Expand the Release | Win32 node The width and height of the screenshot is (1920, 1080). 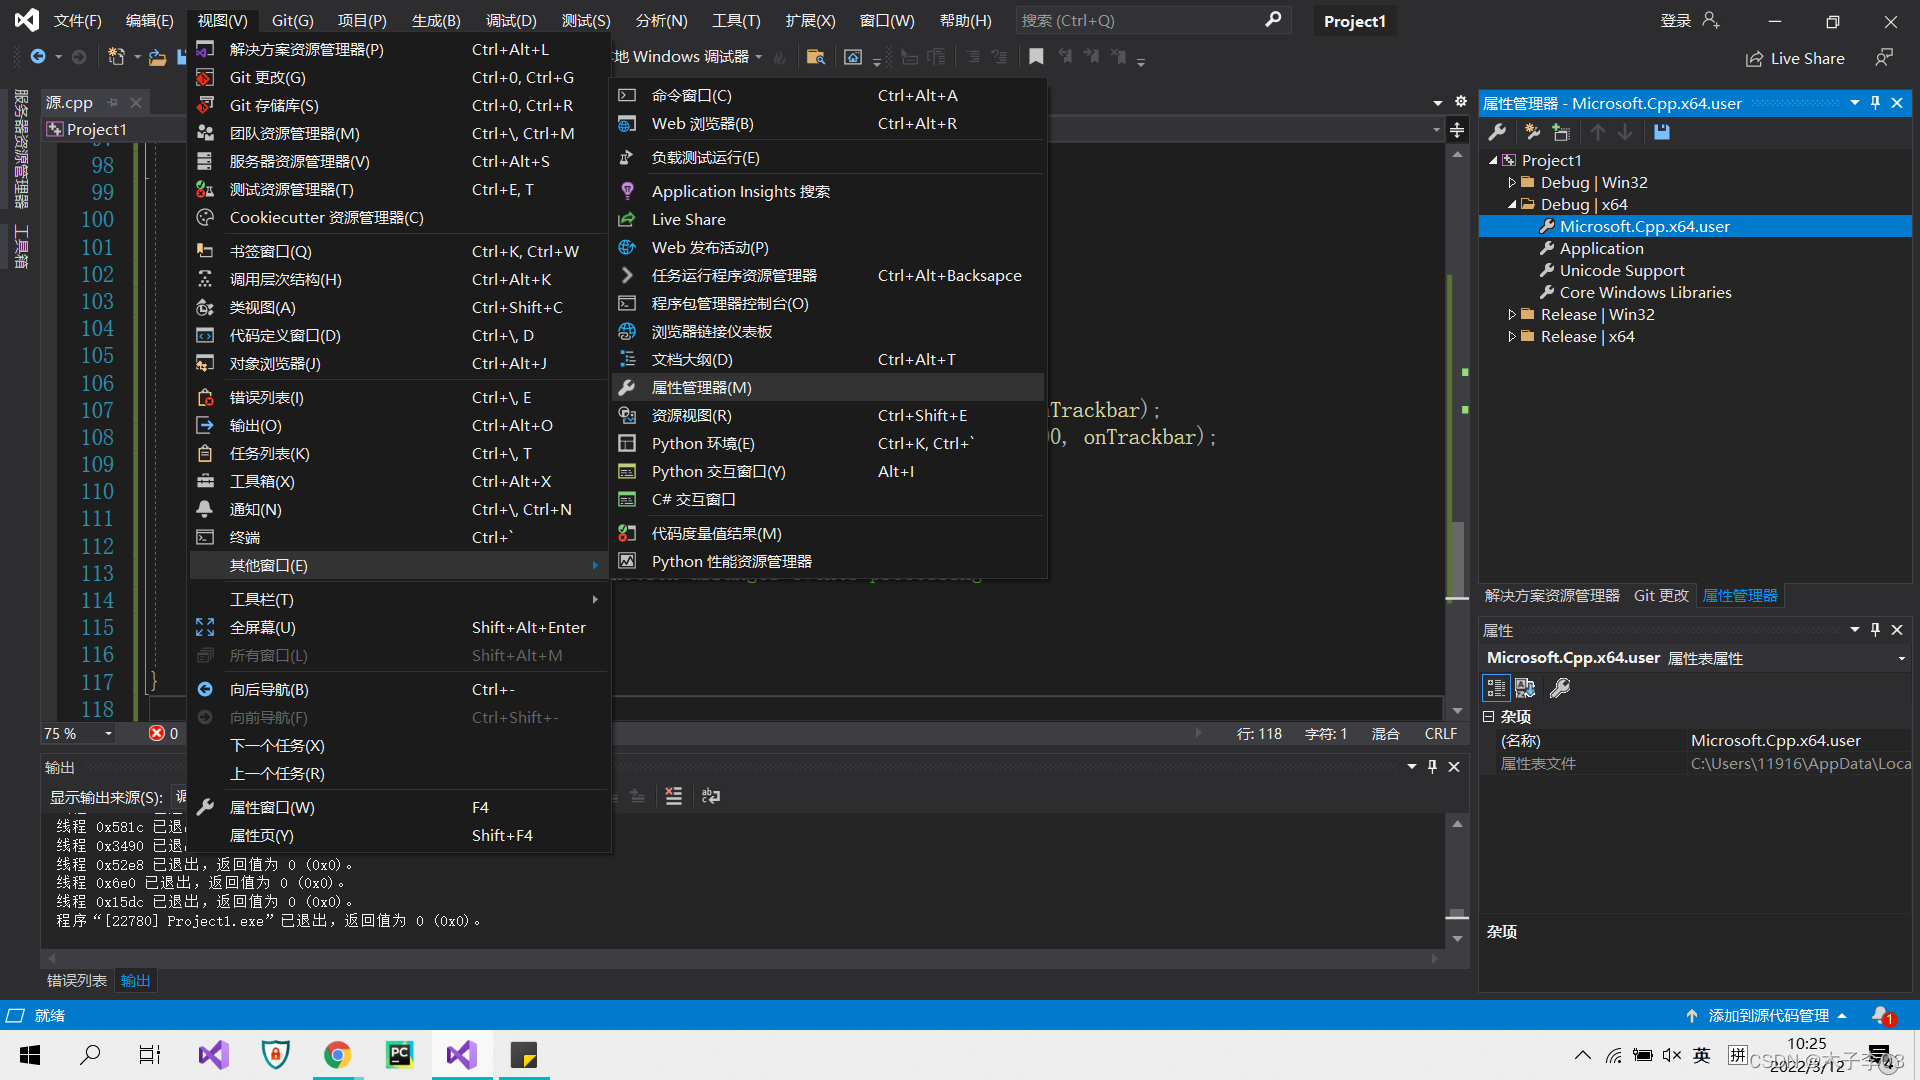pyautogui.click(x=1513, y=314)
